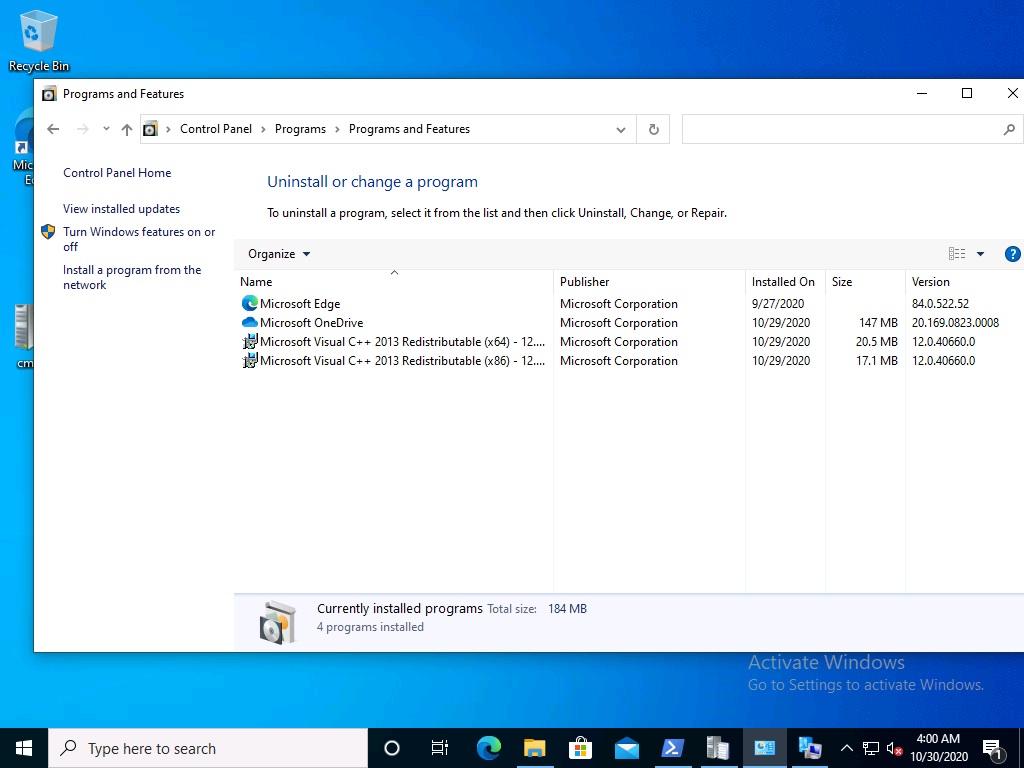This screenshot has height=768, width=1024.
Task: Click the Visual C++ 2013 (x64) installer icon
Action: (x=249, y=342)
